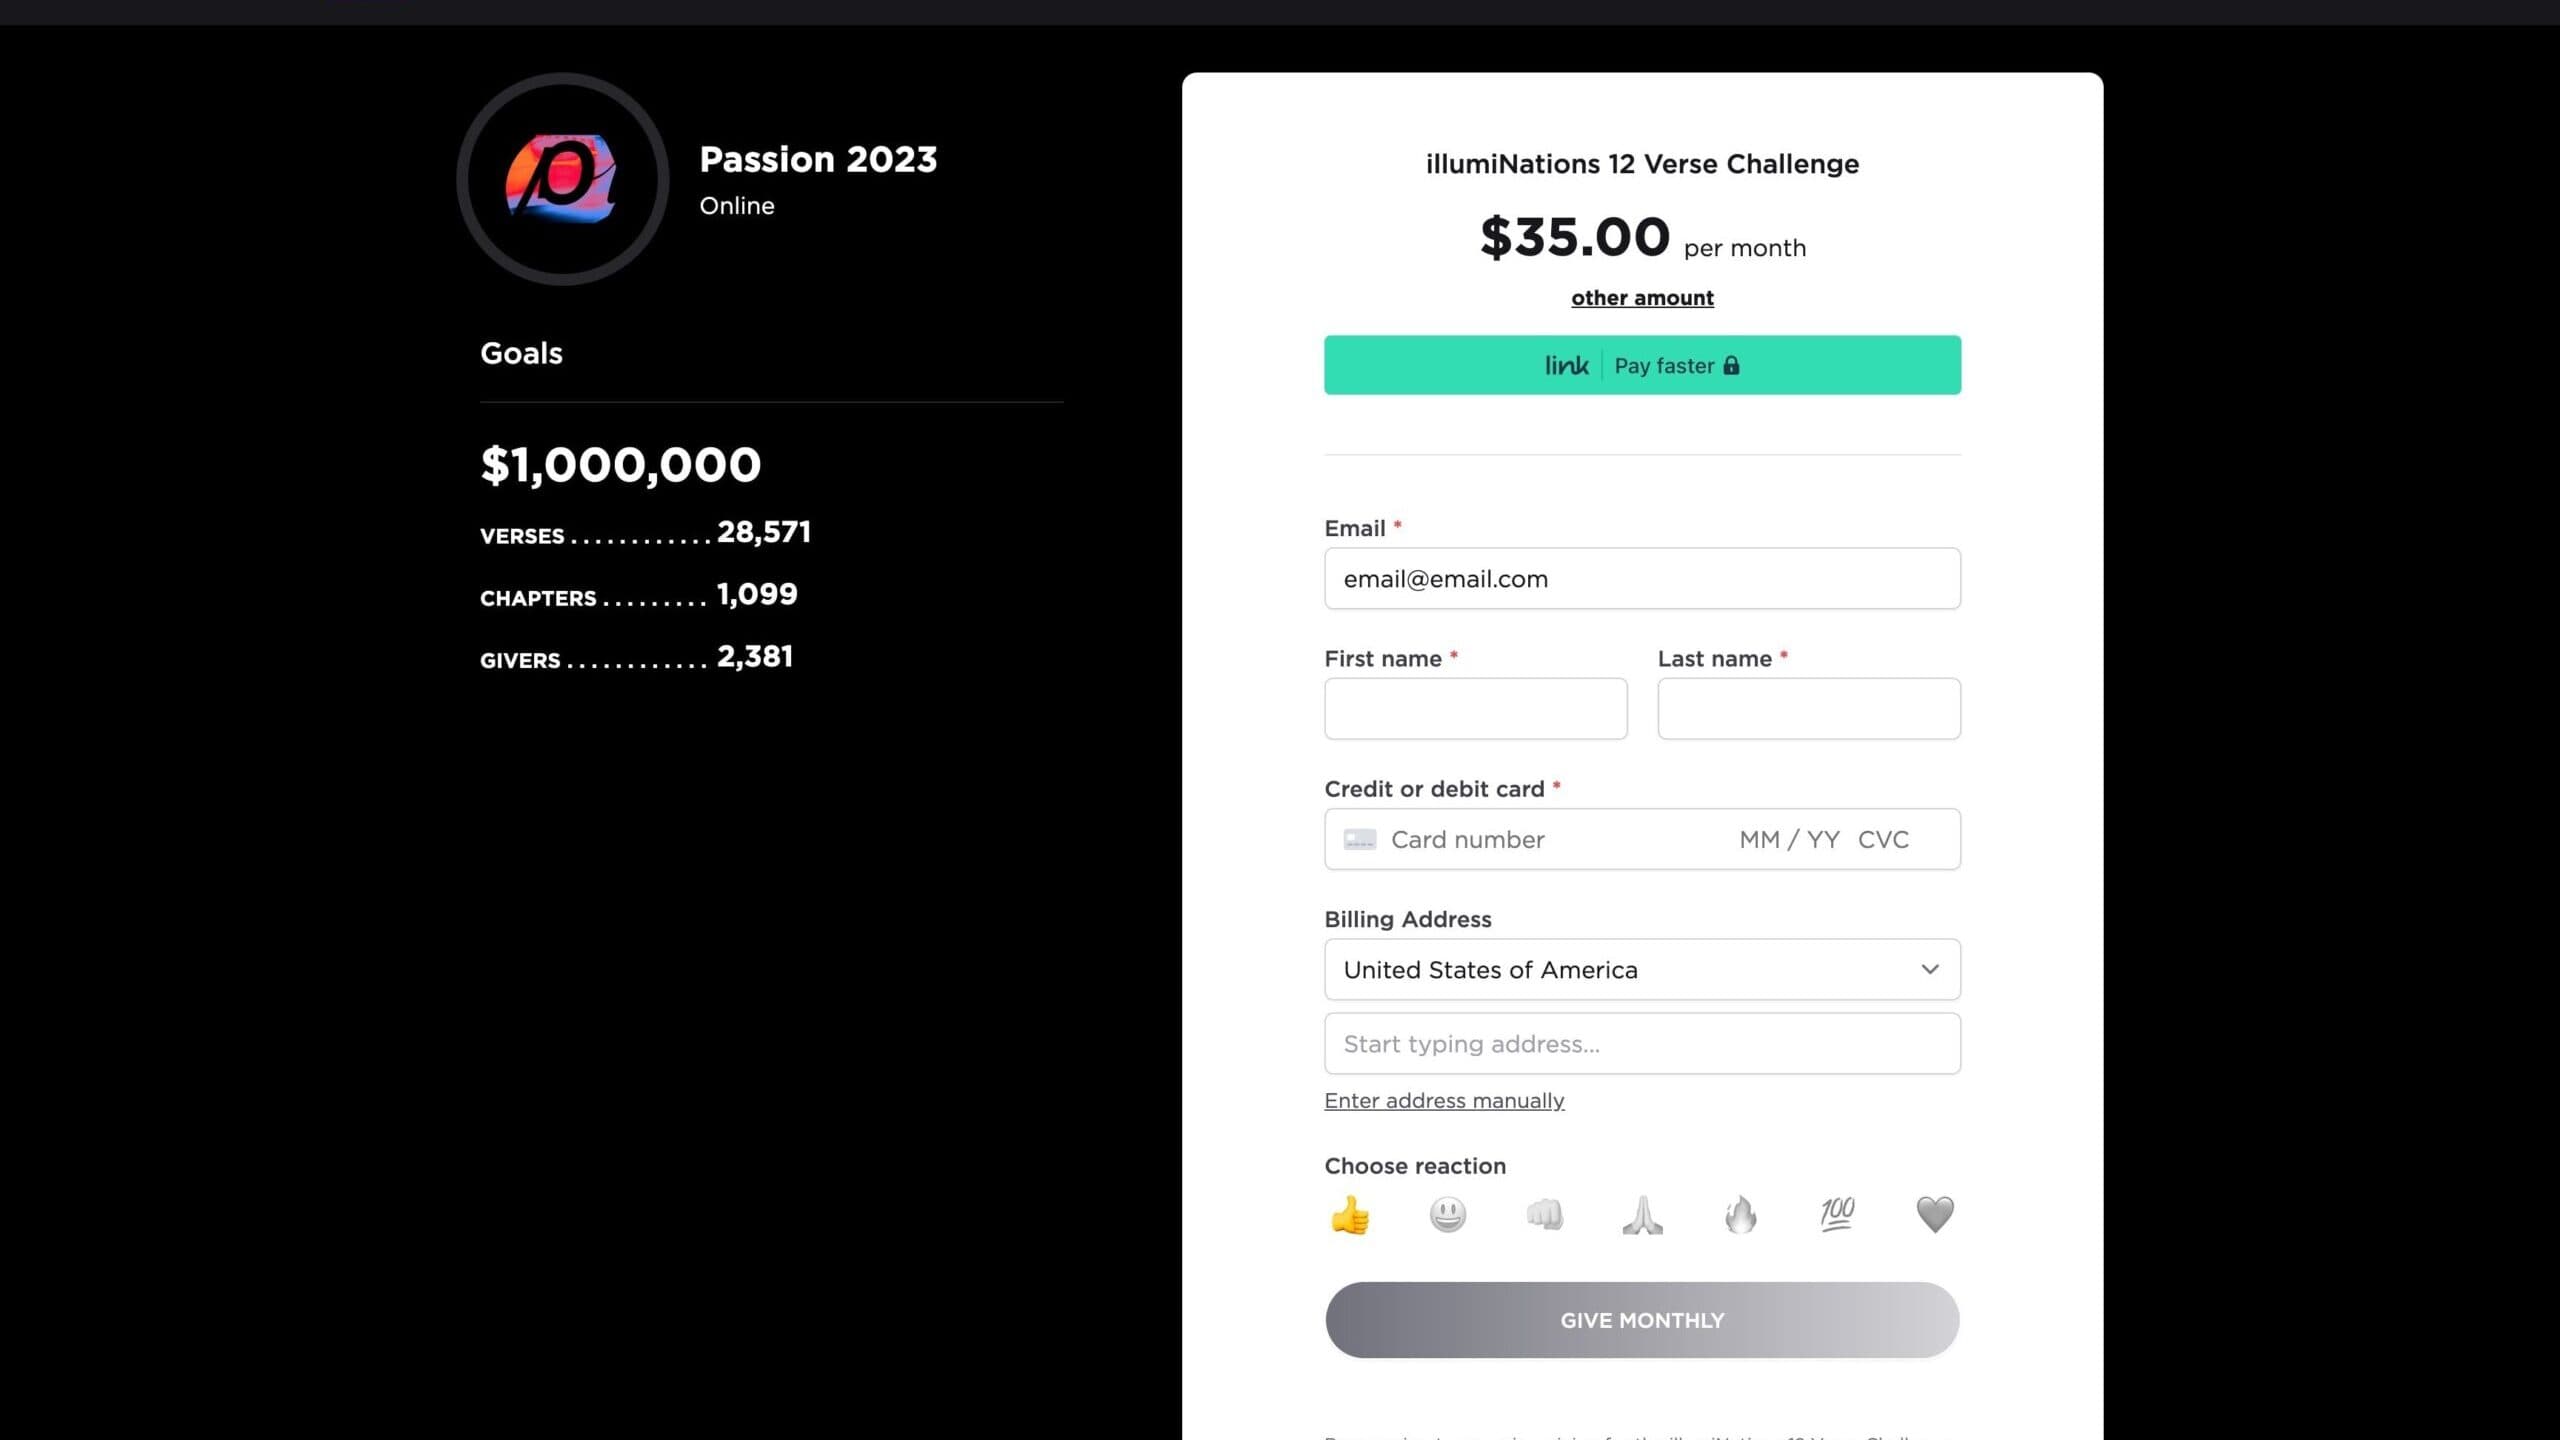Deselect the currently highlighted reaction
Image resolution: width=2560 pixels, height=1440 pixels.
coord(1349,1214)
